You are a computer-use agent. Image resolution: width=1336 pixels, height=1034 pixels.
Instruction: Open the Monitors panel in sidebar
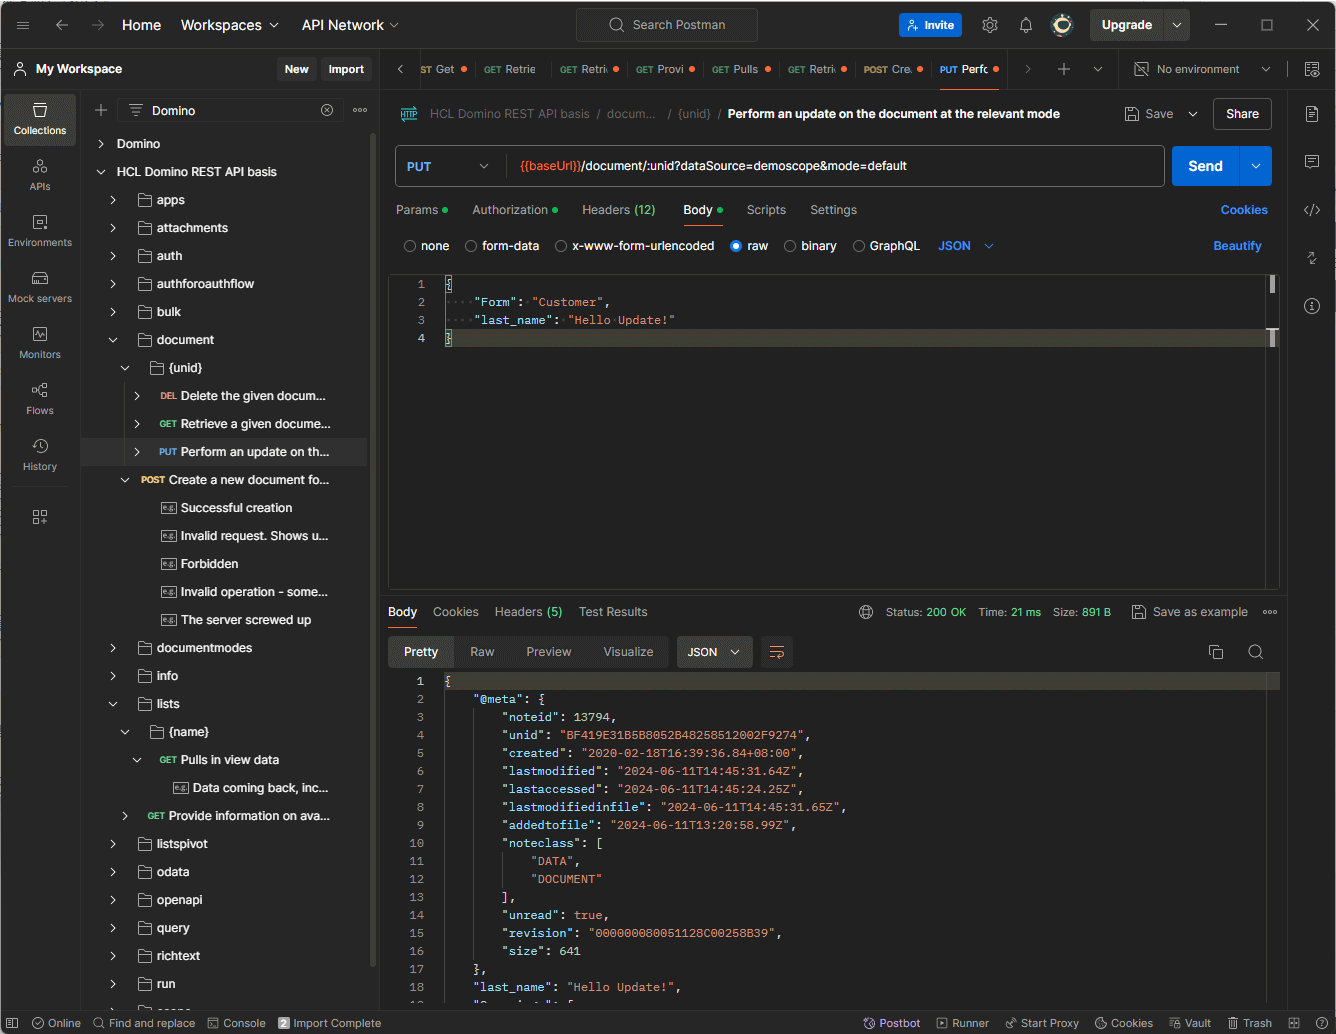pyautogui.click(x=40, y=342)
